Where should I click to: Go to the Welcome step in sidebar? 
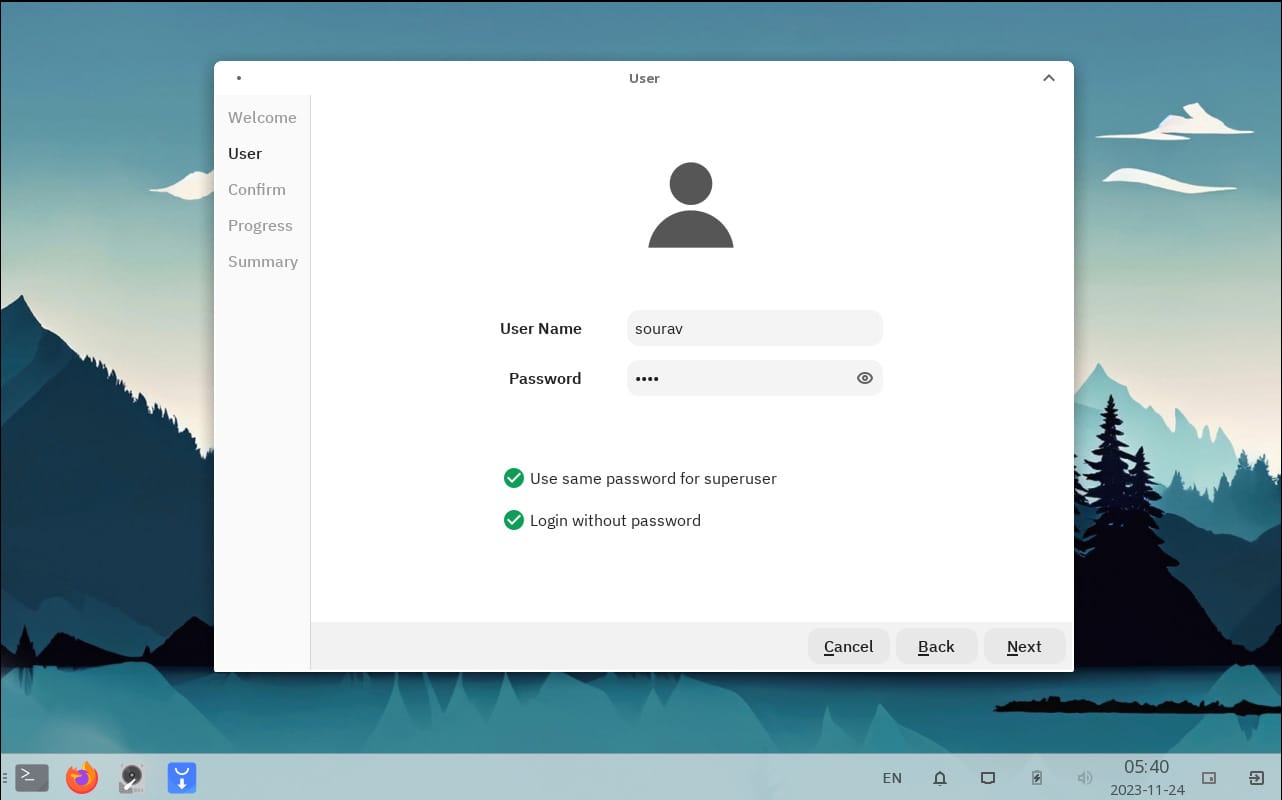pyautogui.click(x=262, y=117)
